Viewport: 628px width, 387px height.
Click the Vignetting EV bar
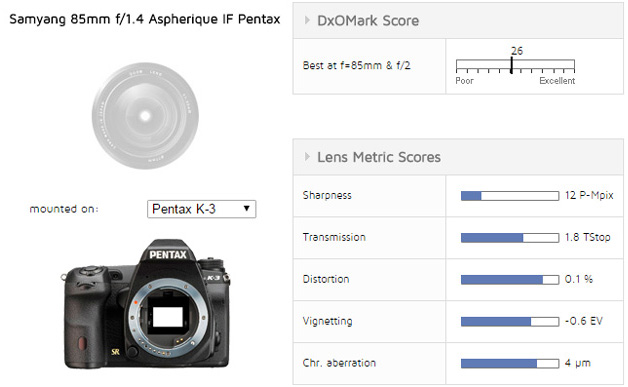tap(510, 321)
